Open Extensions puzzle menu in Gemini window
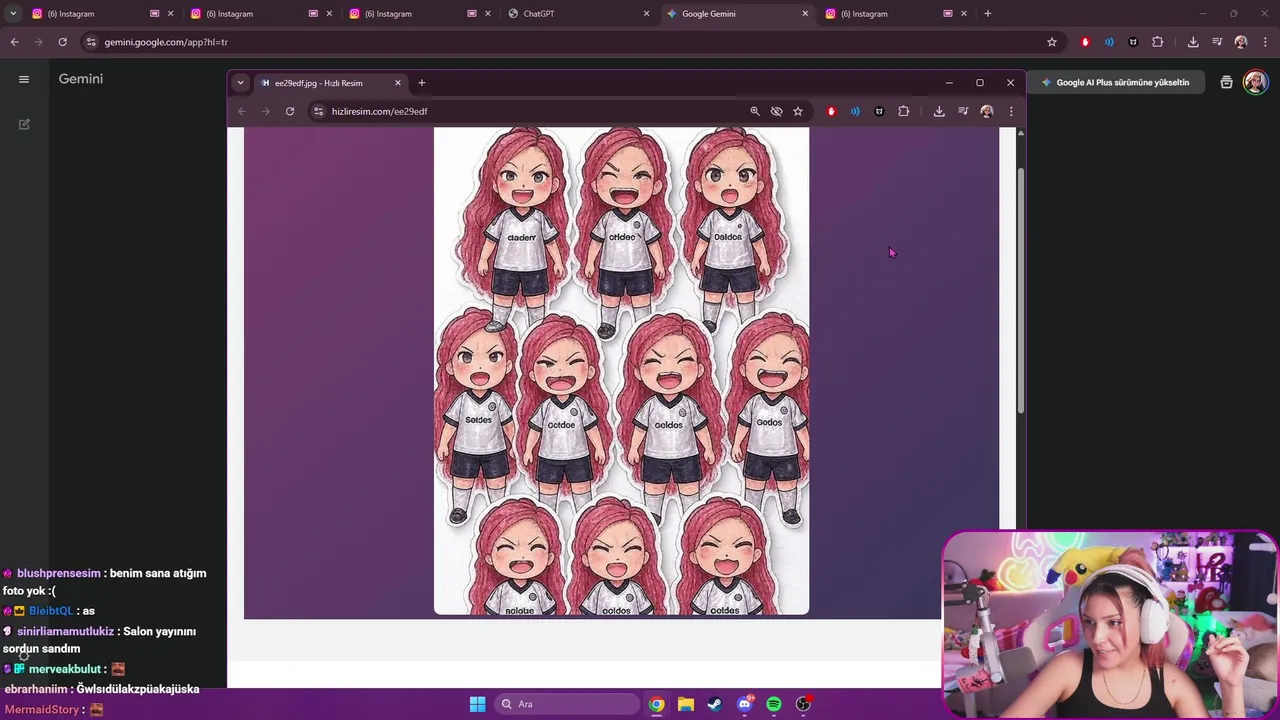The image size is (1280, 720). [x=1157, y=42]
